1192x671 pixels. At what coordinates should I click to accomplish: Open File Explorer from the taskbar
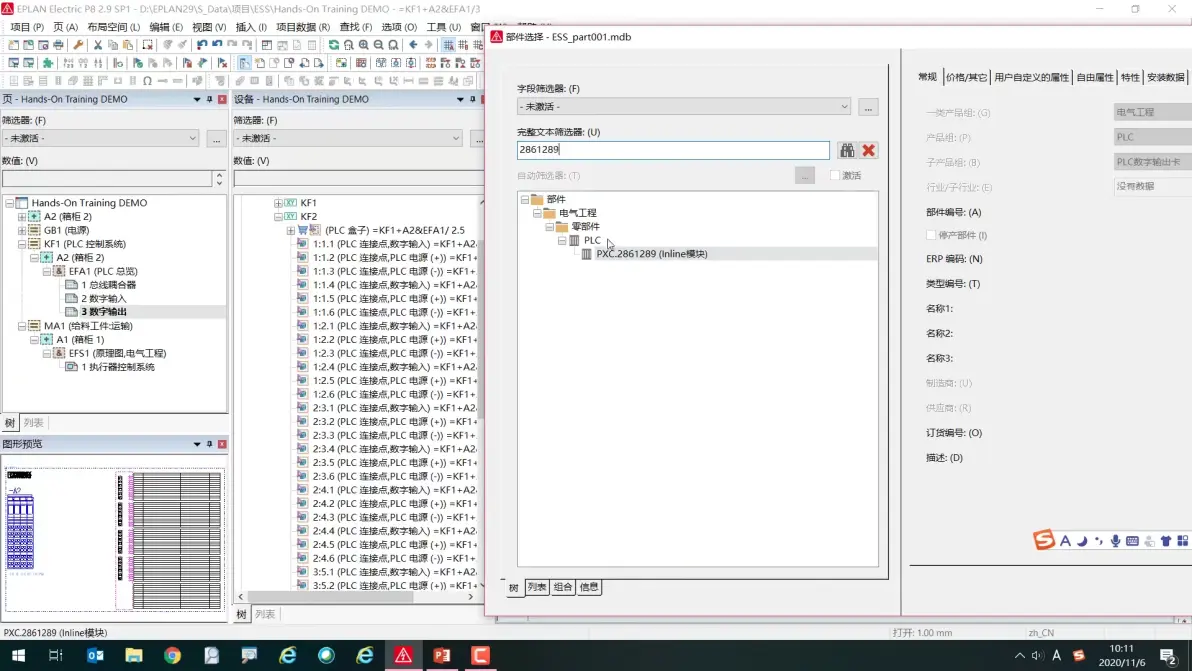[134, 655]
